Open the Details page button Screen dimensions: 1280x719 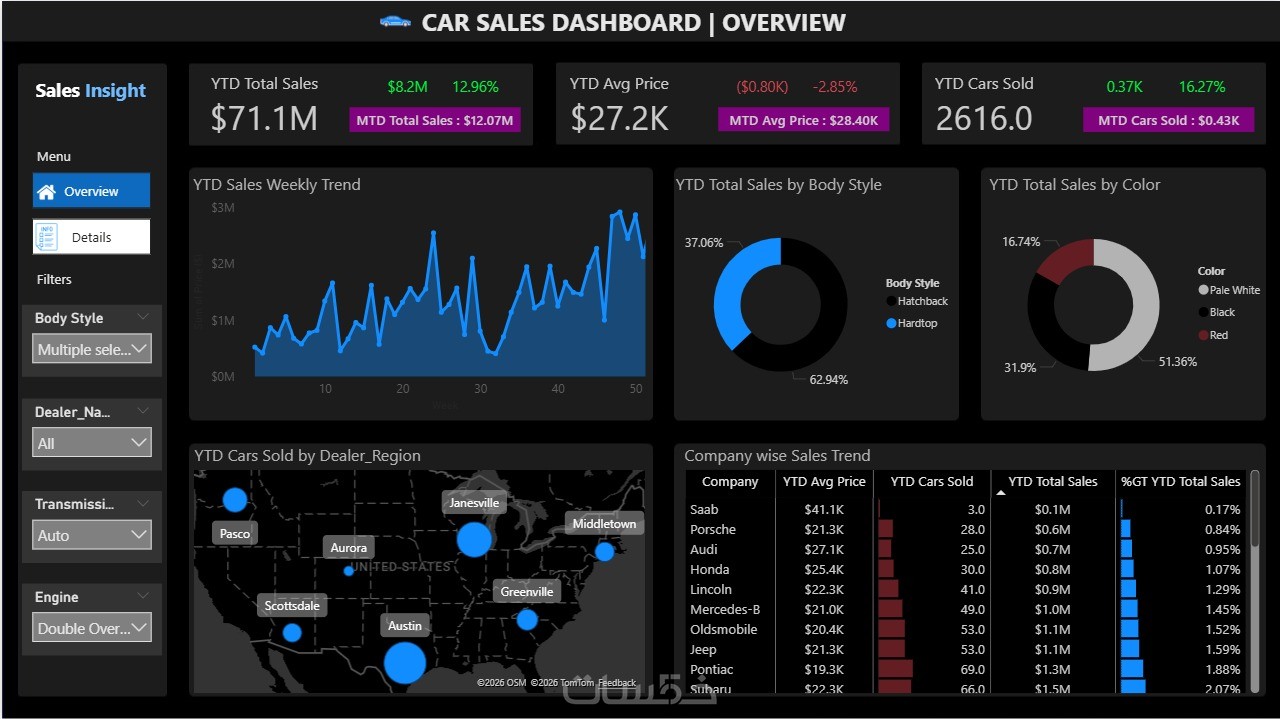tap(91, 237)
